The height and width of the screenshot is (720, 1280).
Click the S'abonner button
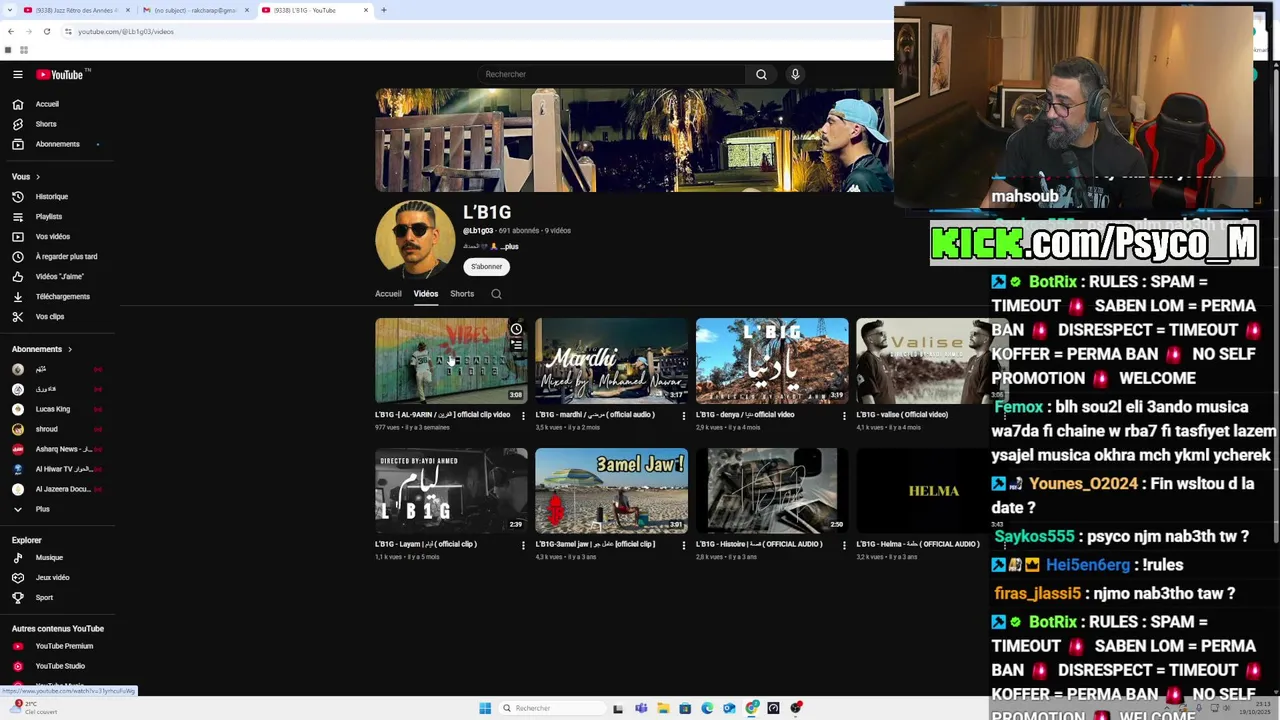pyautogui.click(x=487, y=266)
